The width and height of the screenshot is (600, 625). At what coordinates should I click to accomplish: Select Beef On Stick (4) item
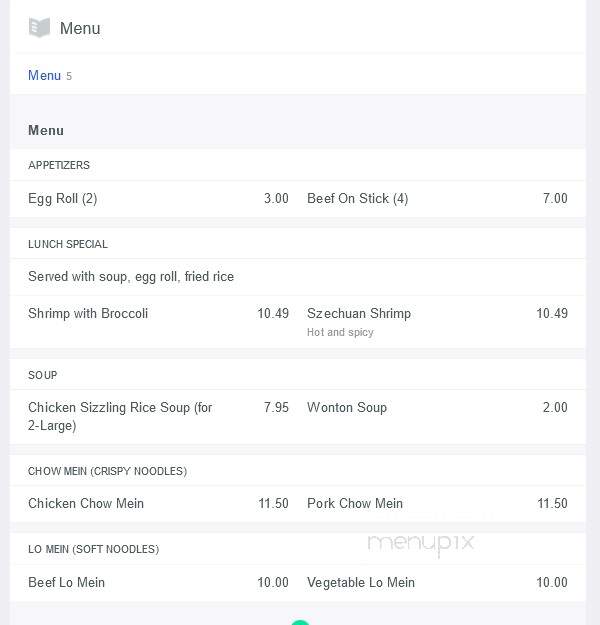coord(358,199)
